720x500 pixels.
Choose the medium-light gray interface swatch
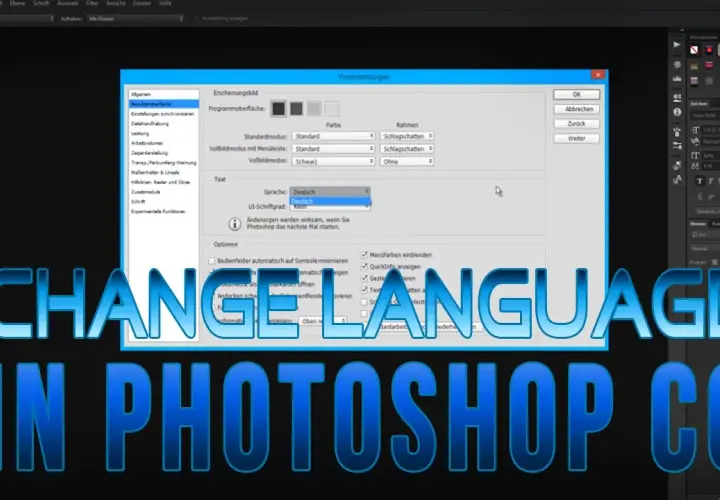314,109
